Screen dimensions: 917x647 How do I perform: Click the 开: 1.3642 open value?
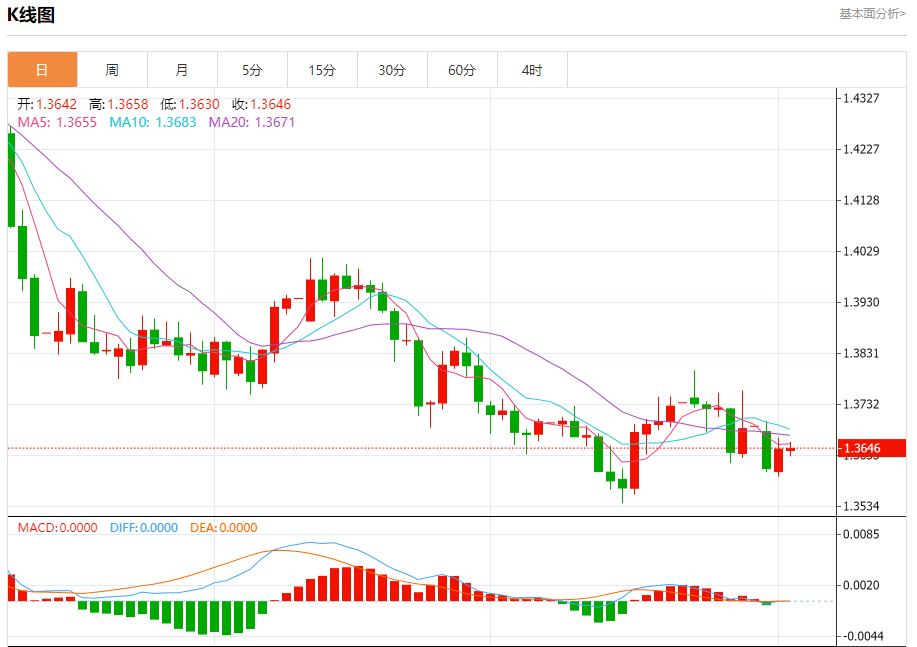click(x=47, y=104)
